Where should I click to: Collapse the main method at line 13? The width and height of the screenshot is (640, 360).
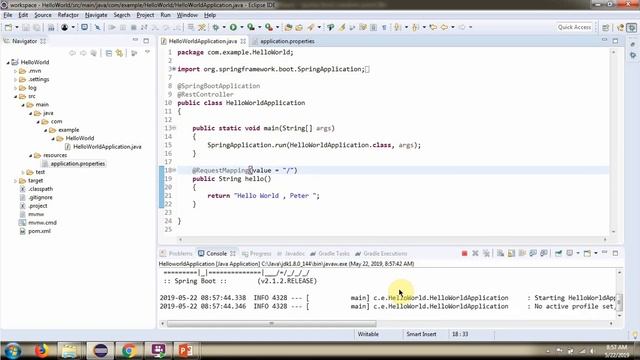173,128
